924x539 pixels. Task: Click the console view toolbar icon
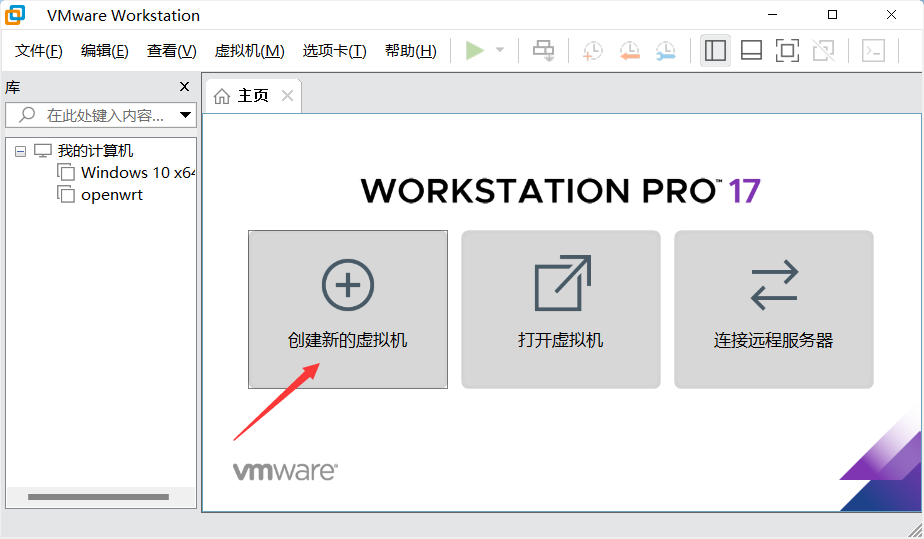tap(873, 51)
